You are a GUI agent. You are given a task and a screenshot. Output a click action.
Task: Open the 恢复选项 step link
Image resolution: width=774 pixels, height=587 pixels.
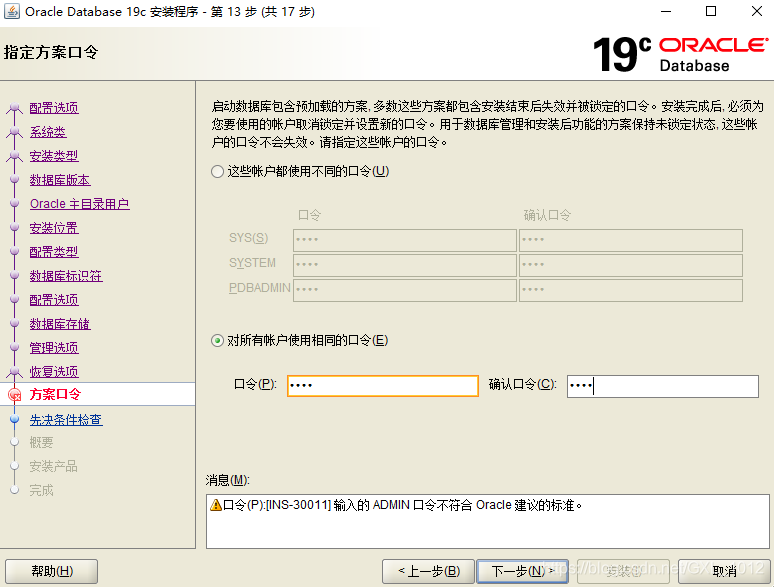54,372
